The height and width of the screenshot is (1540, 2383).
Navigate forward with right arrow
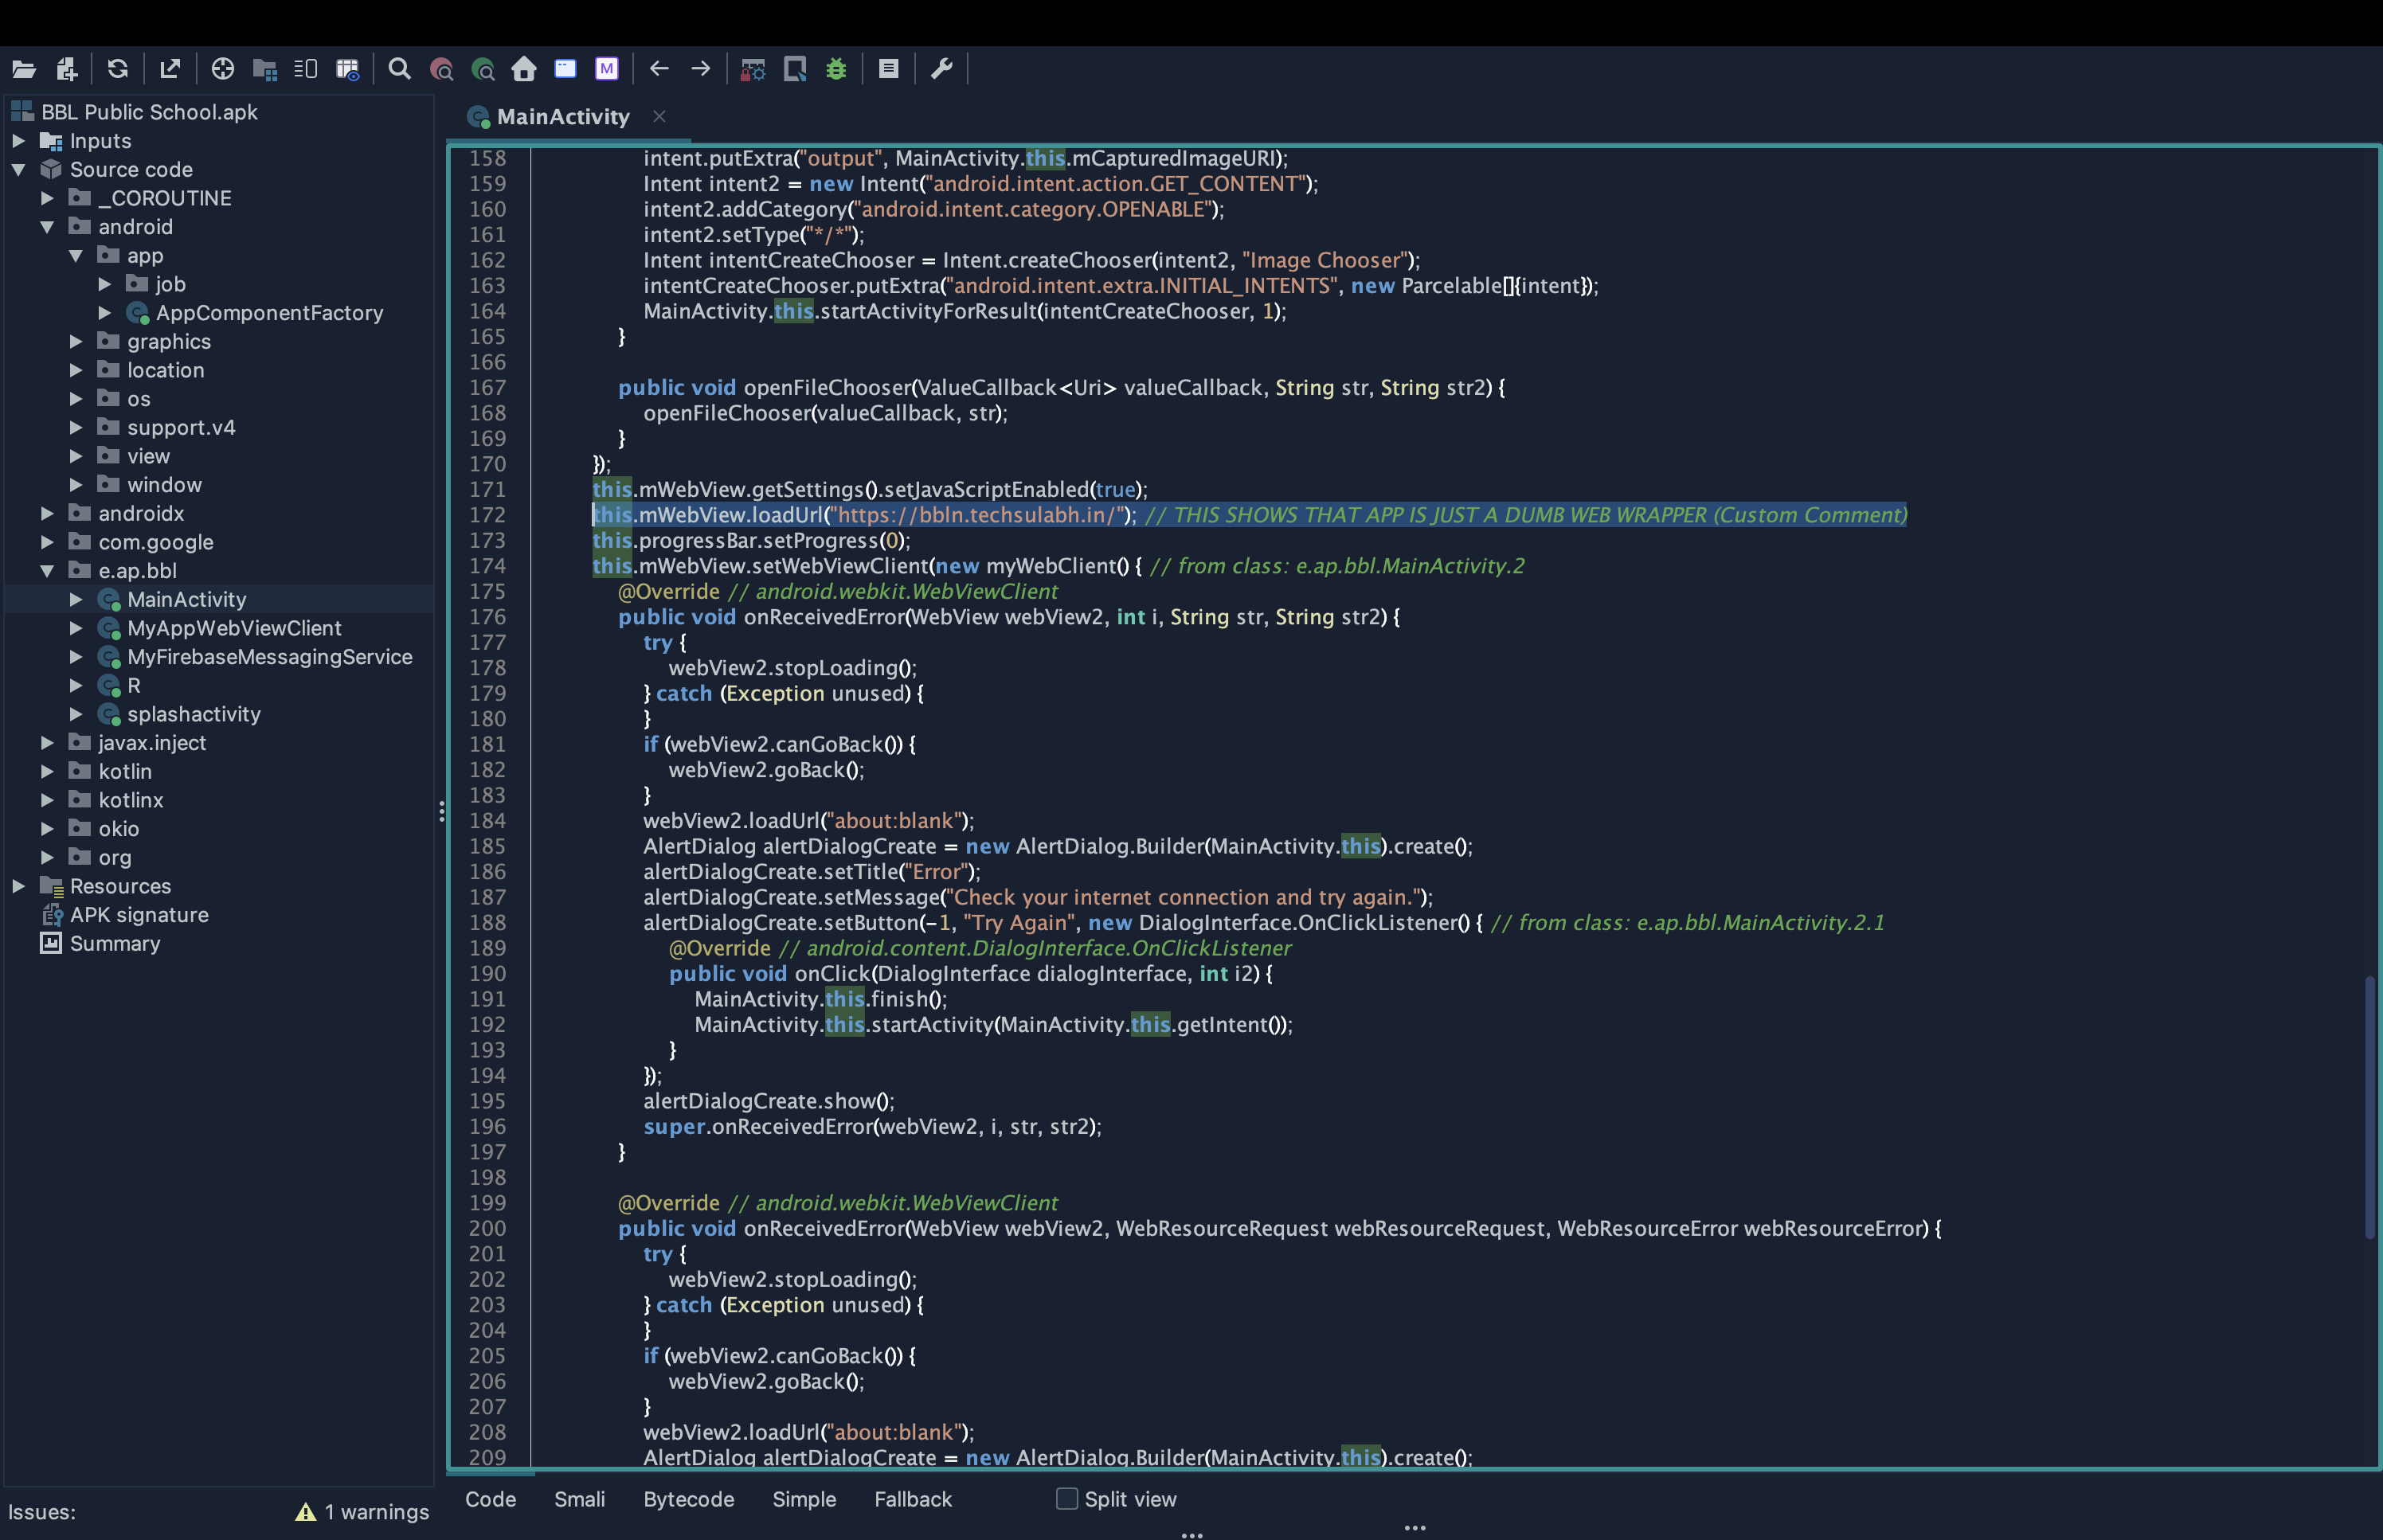coord(701,69)
